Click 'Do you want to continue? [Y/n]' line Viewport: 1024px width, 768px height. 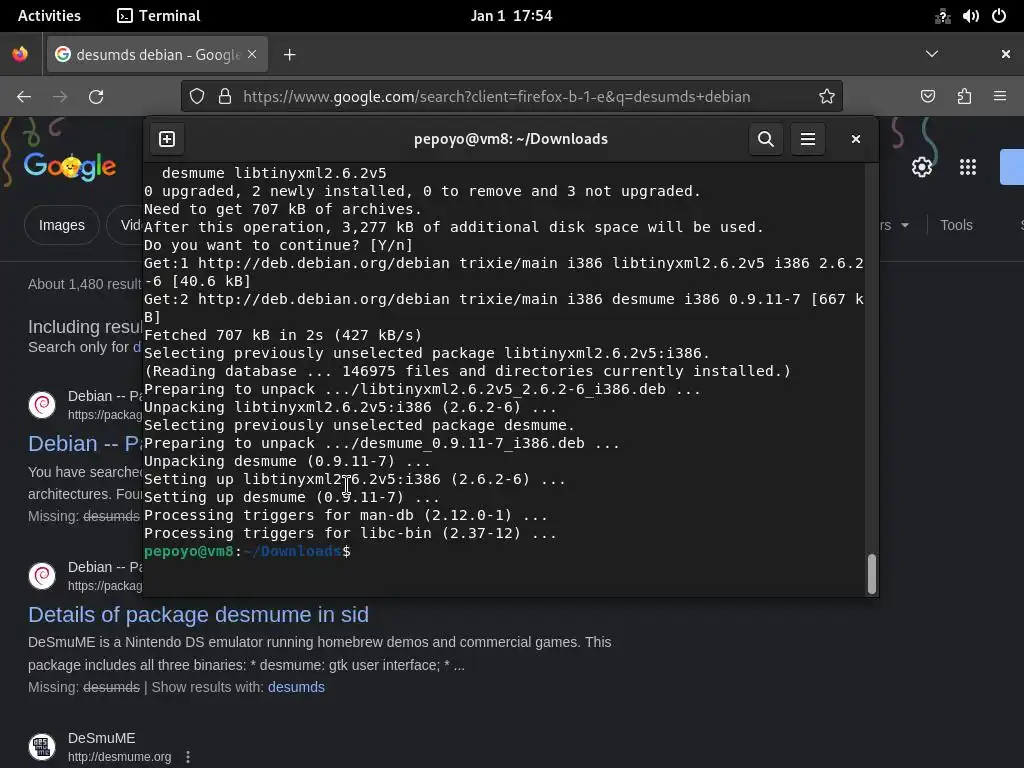coord(278,245)
